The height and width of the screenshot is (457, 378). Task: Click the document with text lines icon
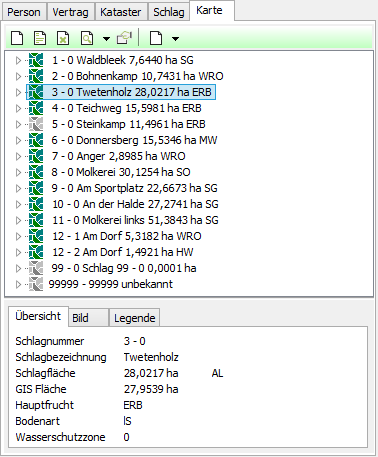tap(40, 38)
